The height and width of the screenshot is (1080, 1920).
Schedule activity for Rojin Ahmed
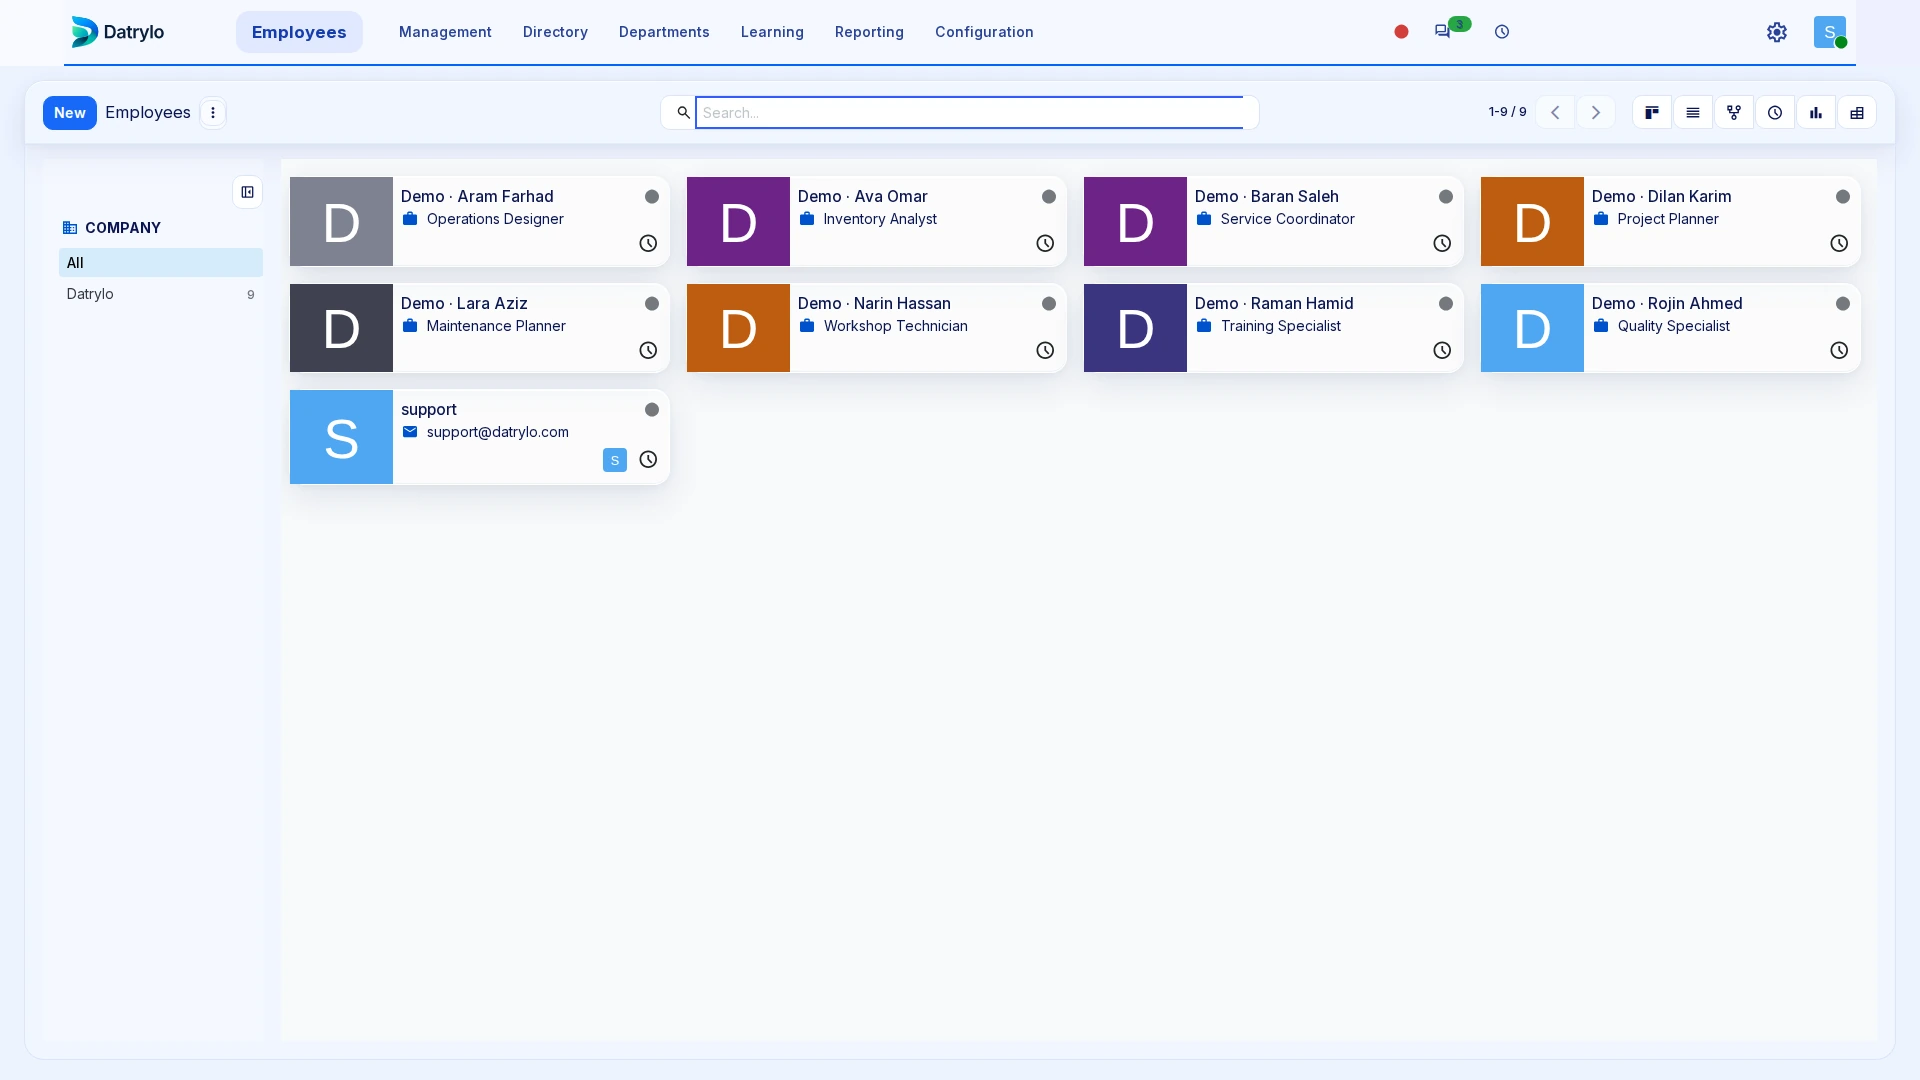1839,350
